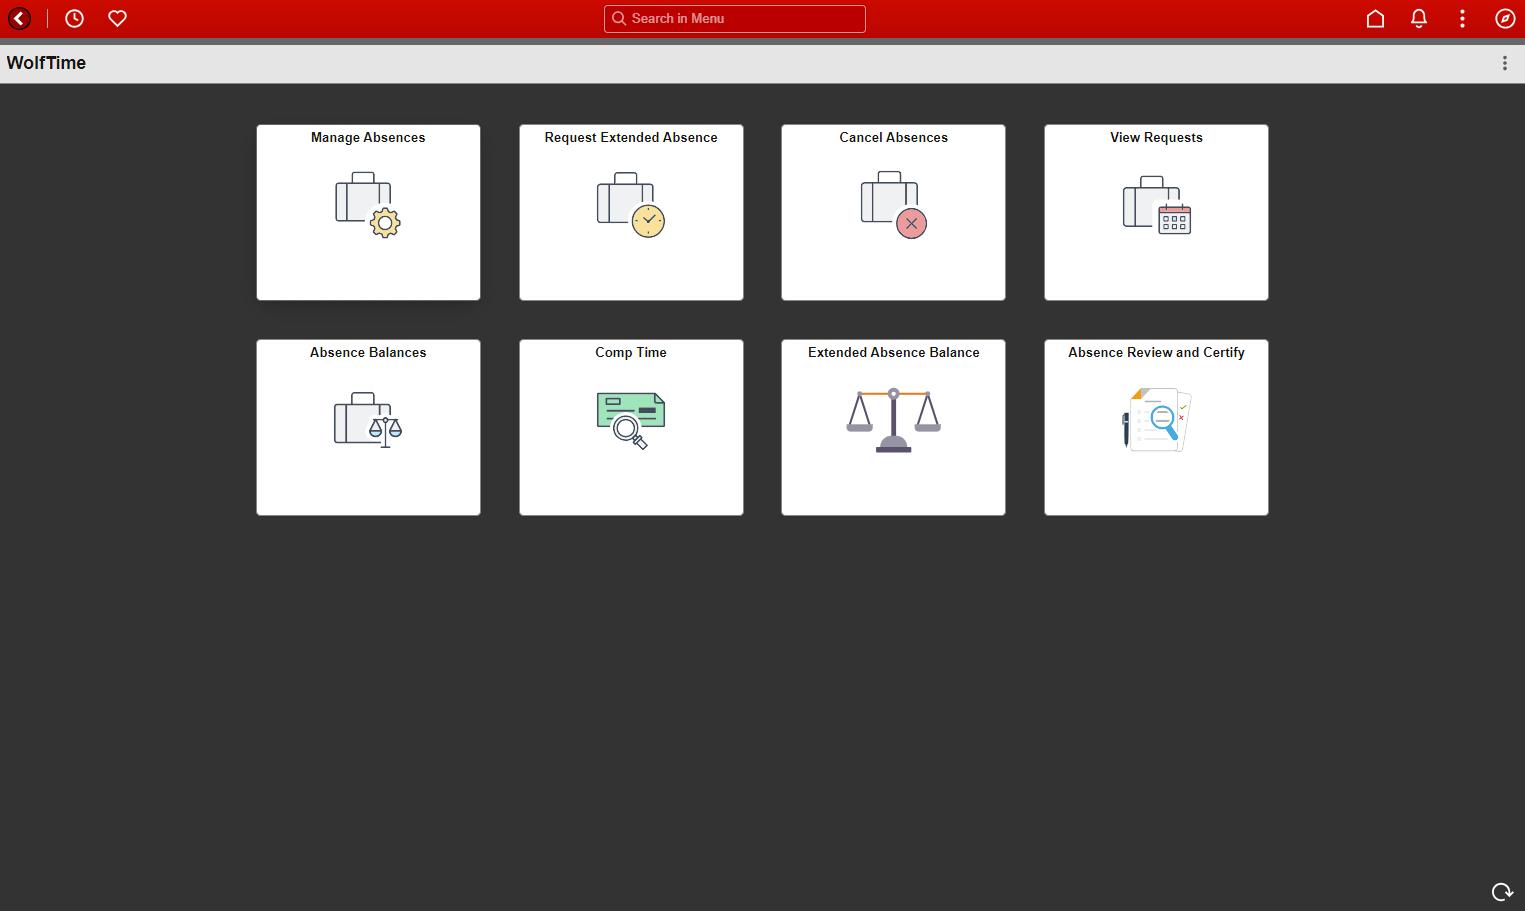
Task: Click the Absence Review and Certify title
Action: click(x=1157, y=353)
